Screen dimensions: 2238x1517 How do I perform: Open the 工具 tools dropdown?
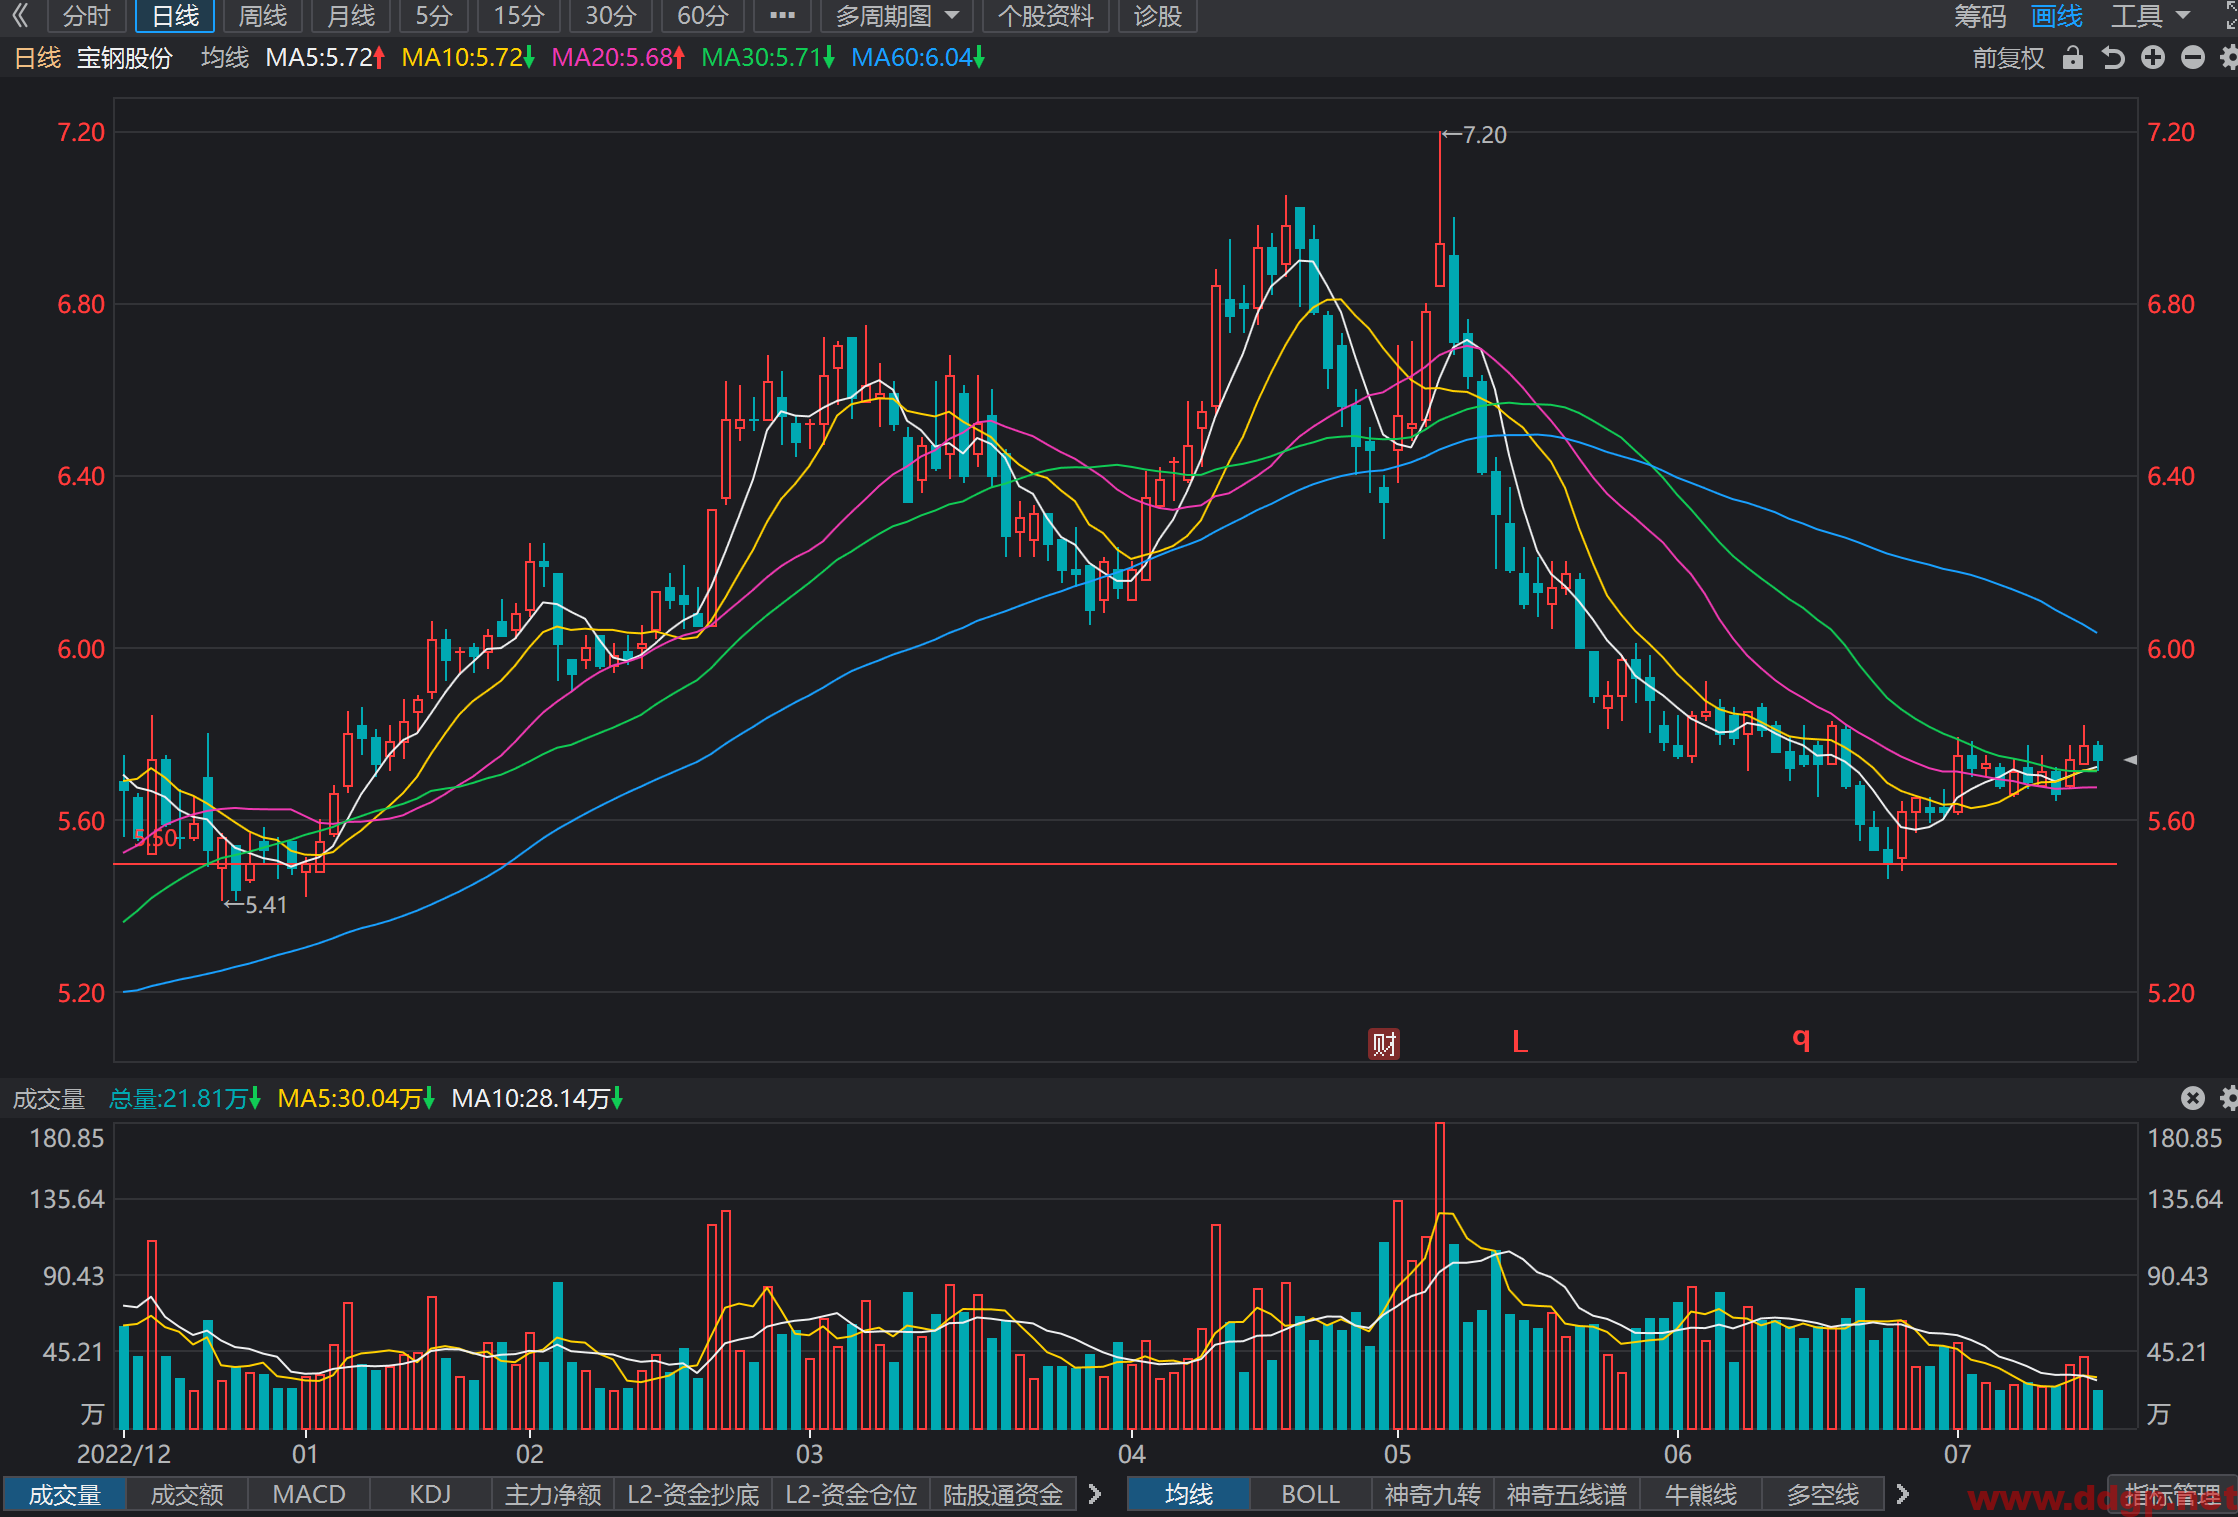click(x=2150, y=16)
